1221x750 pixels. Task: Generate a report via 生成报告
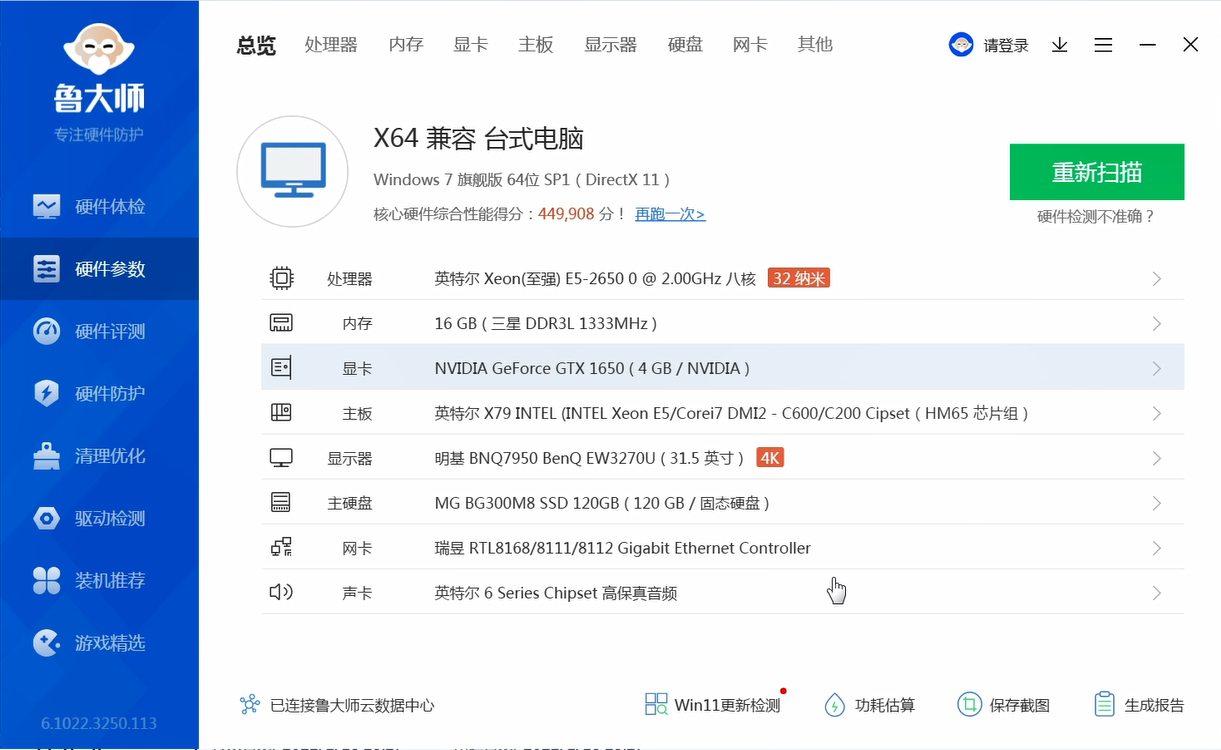pos(1137,704)
